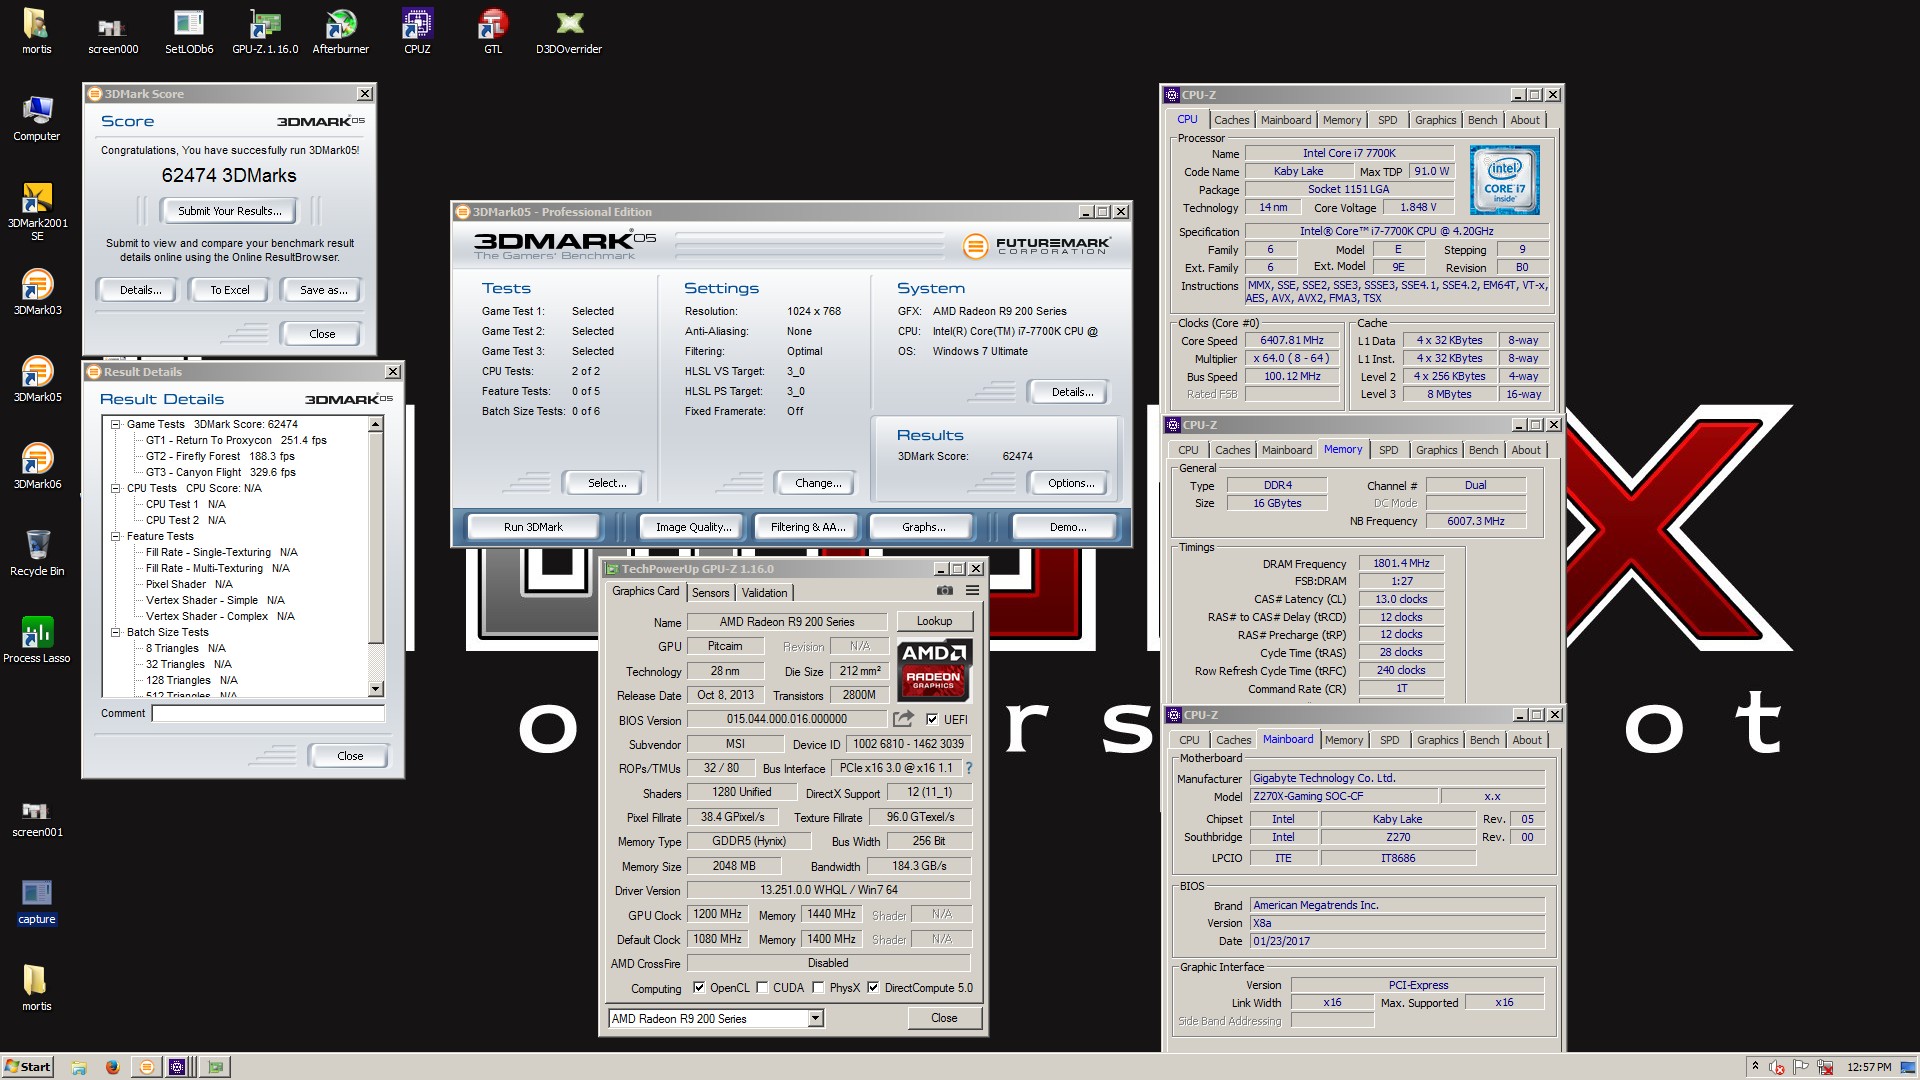
Task: Switch to the Validation tab in GPU-Z
Action: [x=764, y=592]
